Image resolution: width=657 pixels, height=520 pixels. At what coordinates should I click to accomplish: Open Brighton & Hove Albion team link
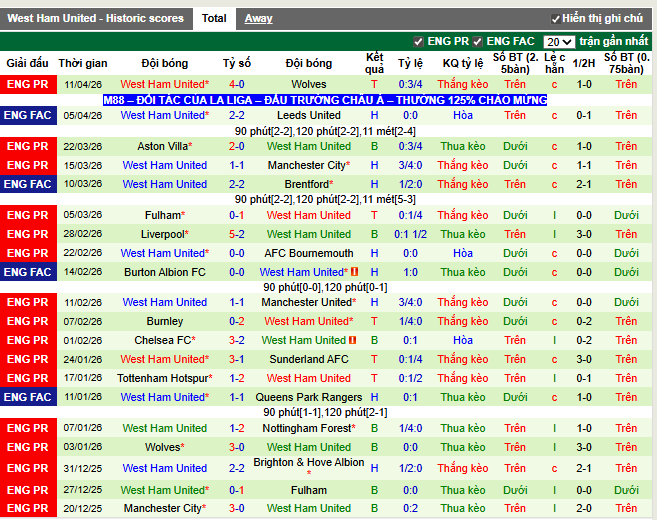(x=309, y=463)
